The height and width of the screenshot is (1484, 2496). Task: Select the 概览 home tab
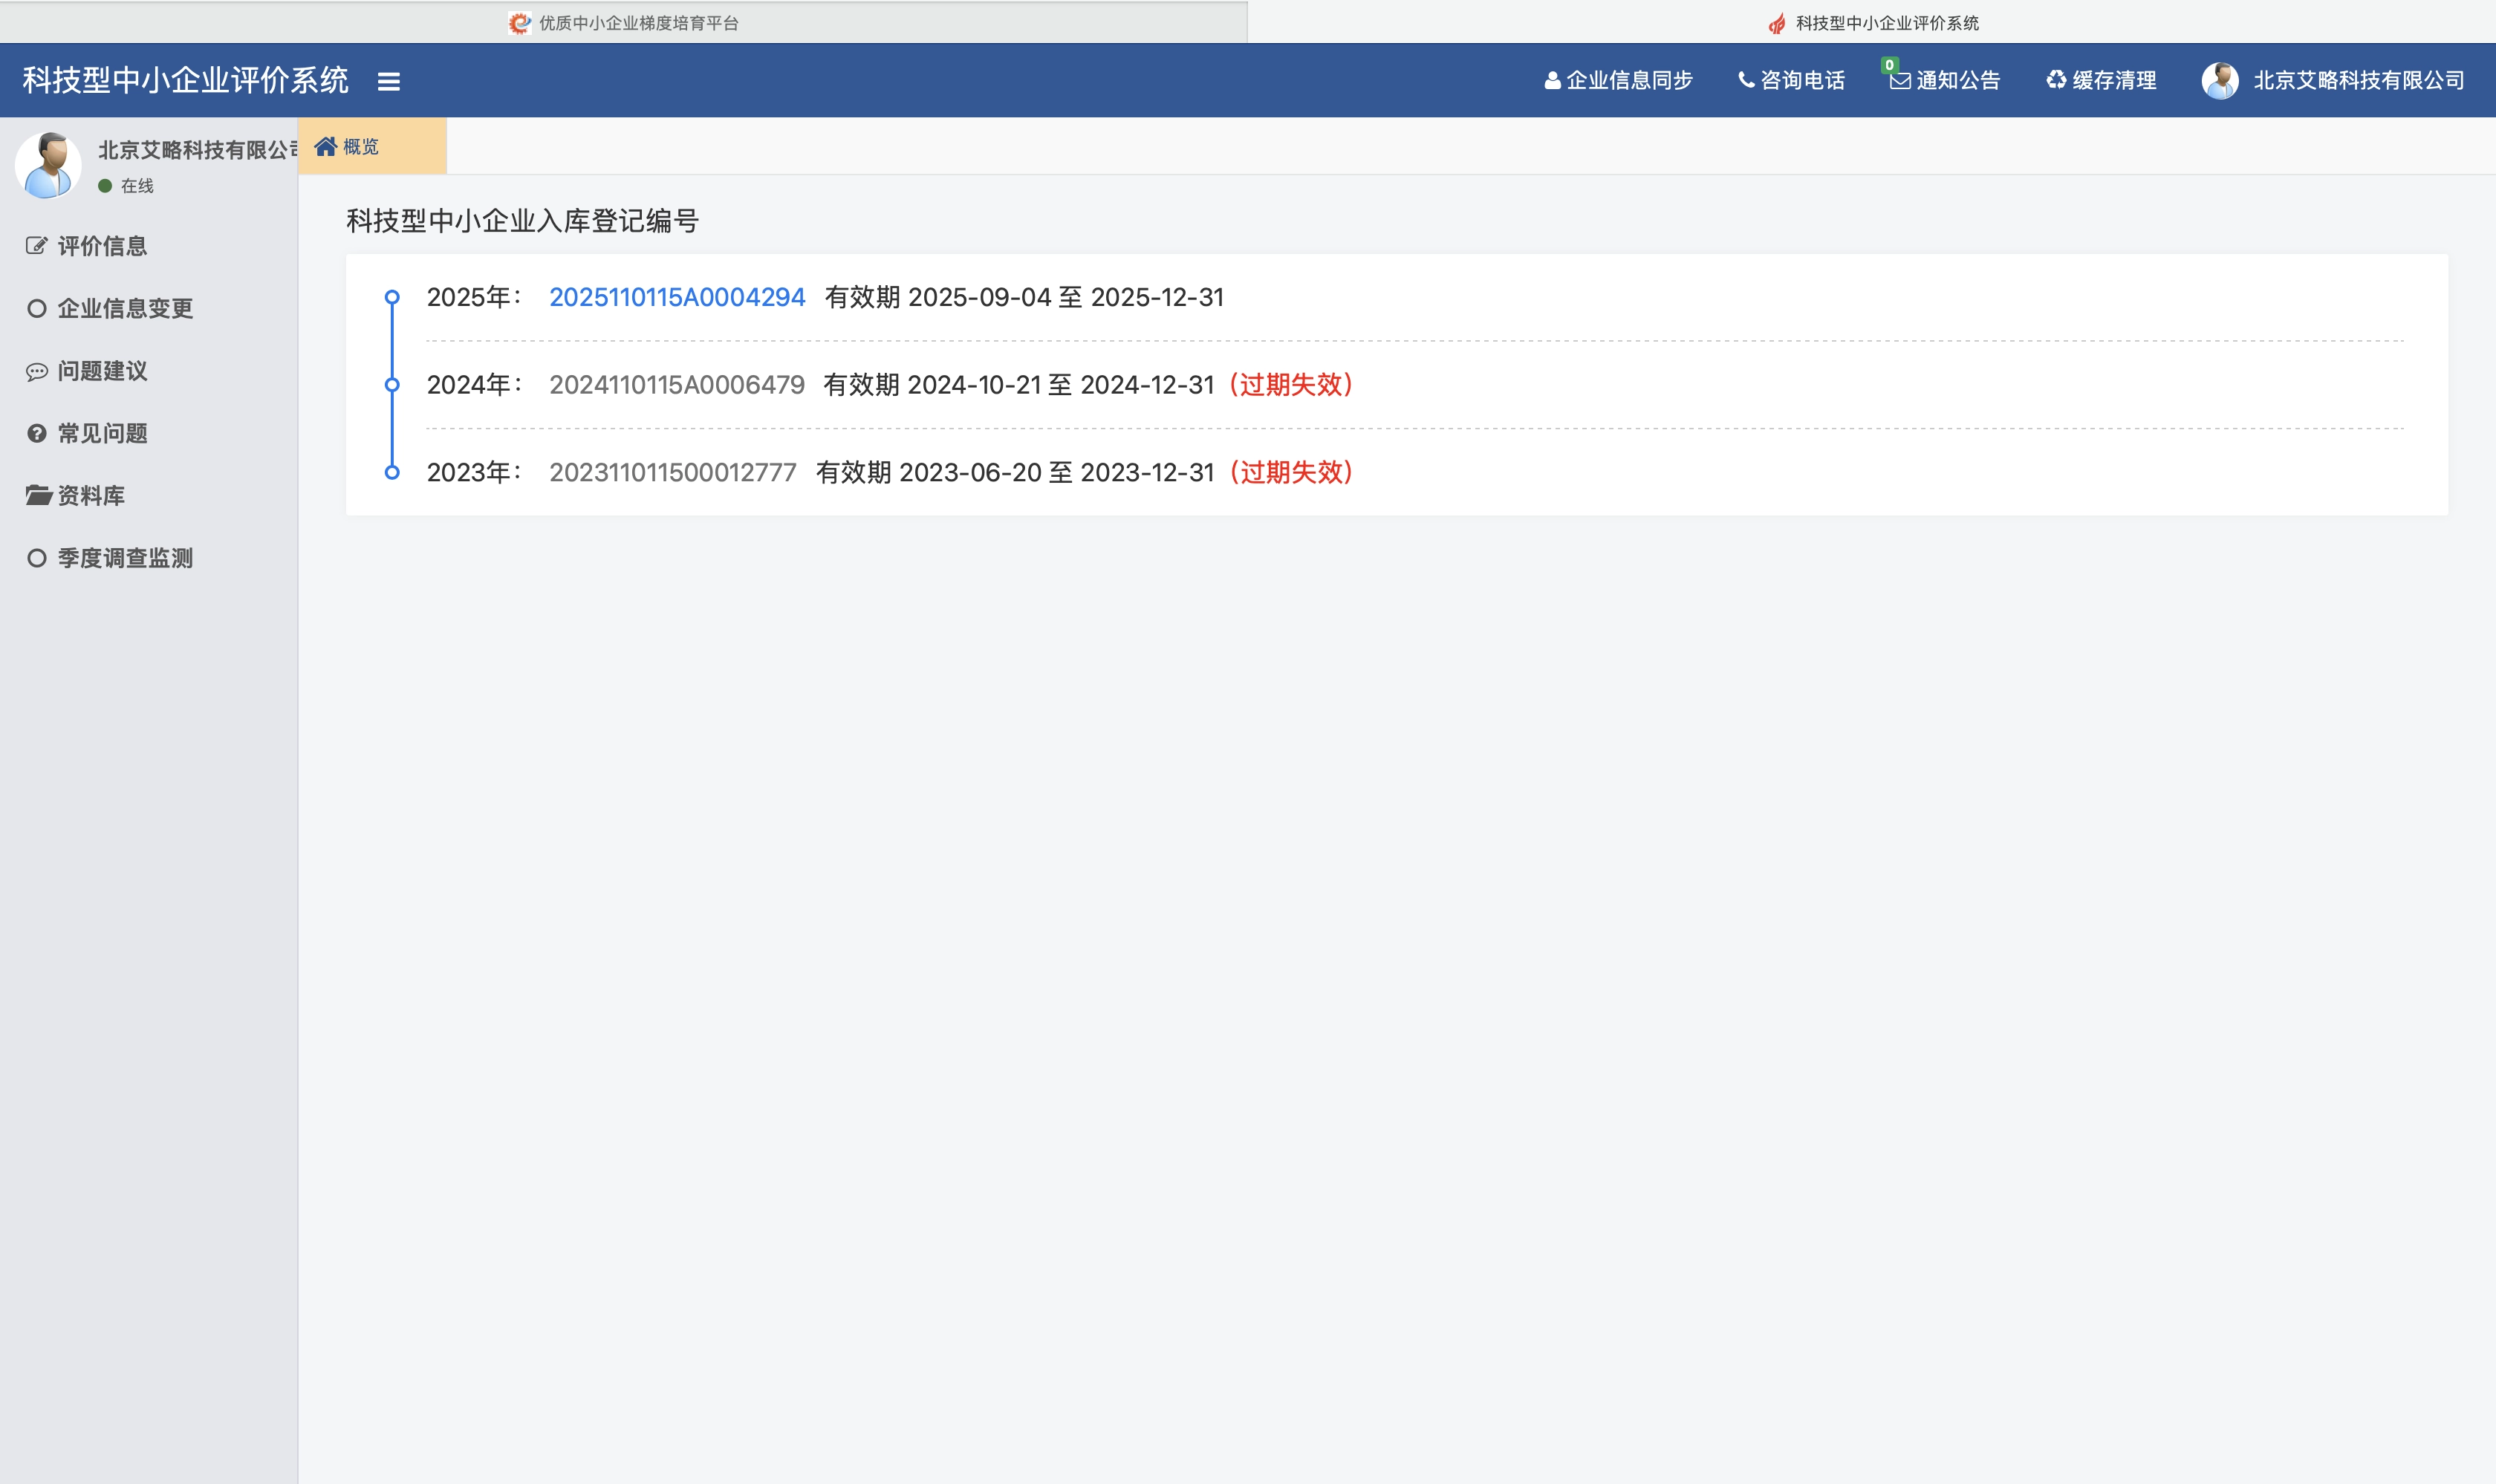point(372,146)
